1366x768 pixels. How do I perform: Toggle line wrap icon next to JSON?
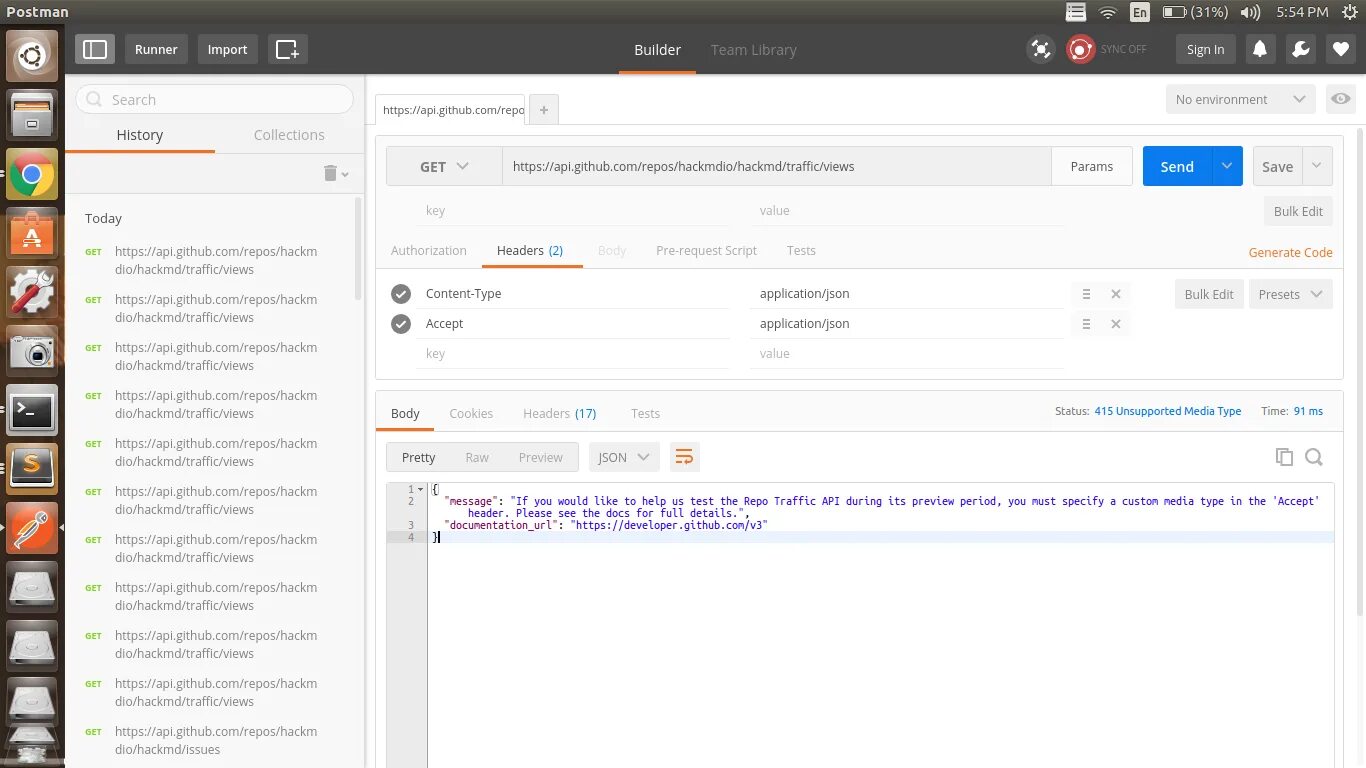pyautogui.click(x=684, y=457)
